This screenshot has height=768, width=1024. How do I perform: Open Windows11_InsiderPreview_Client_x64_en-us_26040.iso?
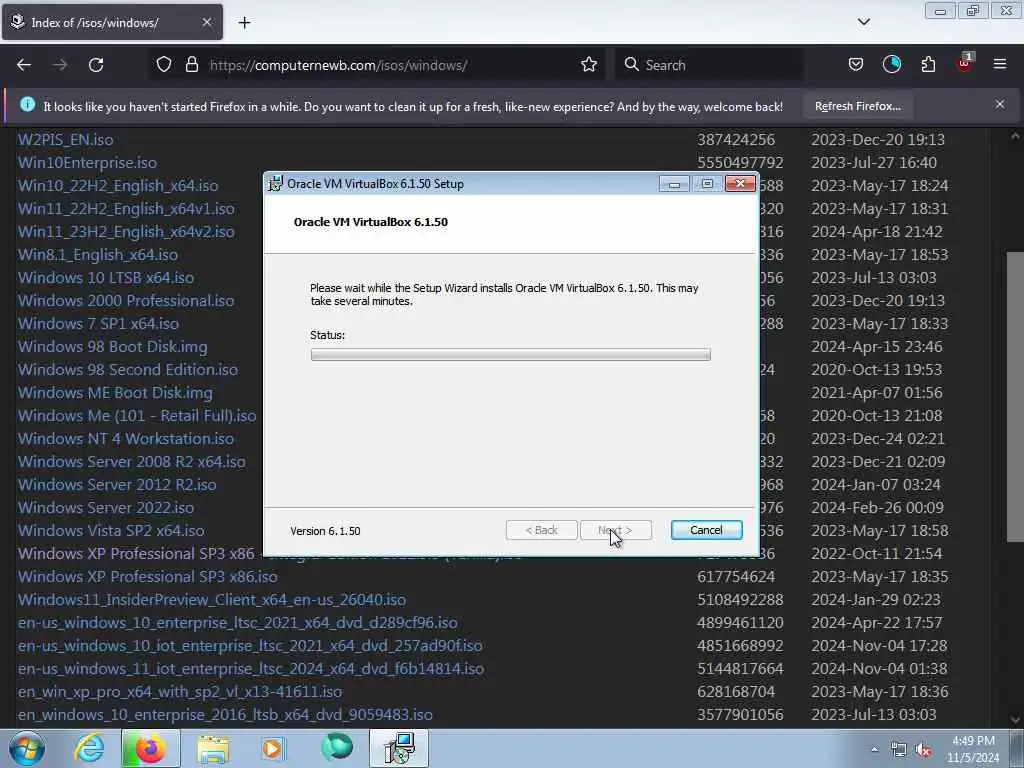[212, 600]
